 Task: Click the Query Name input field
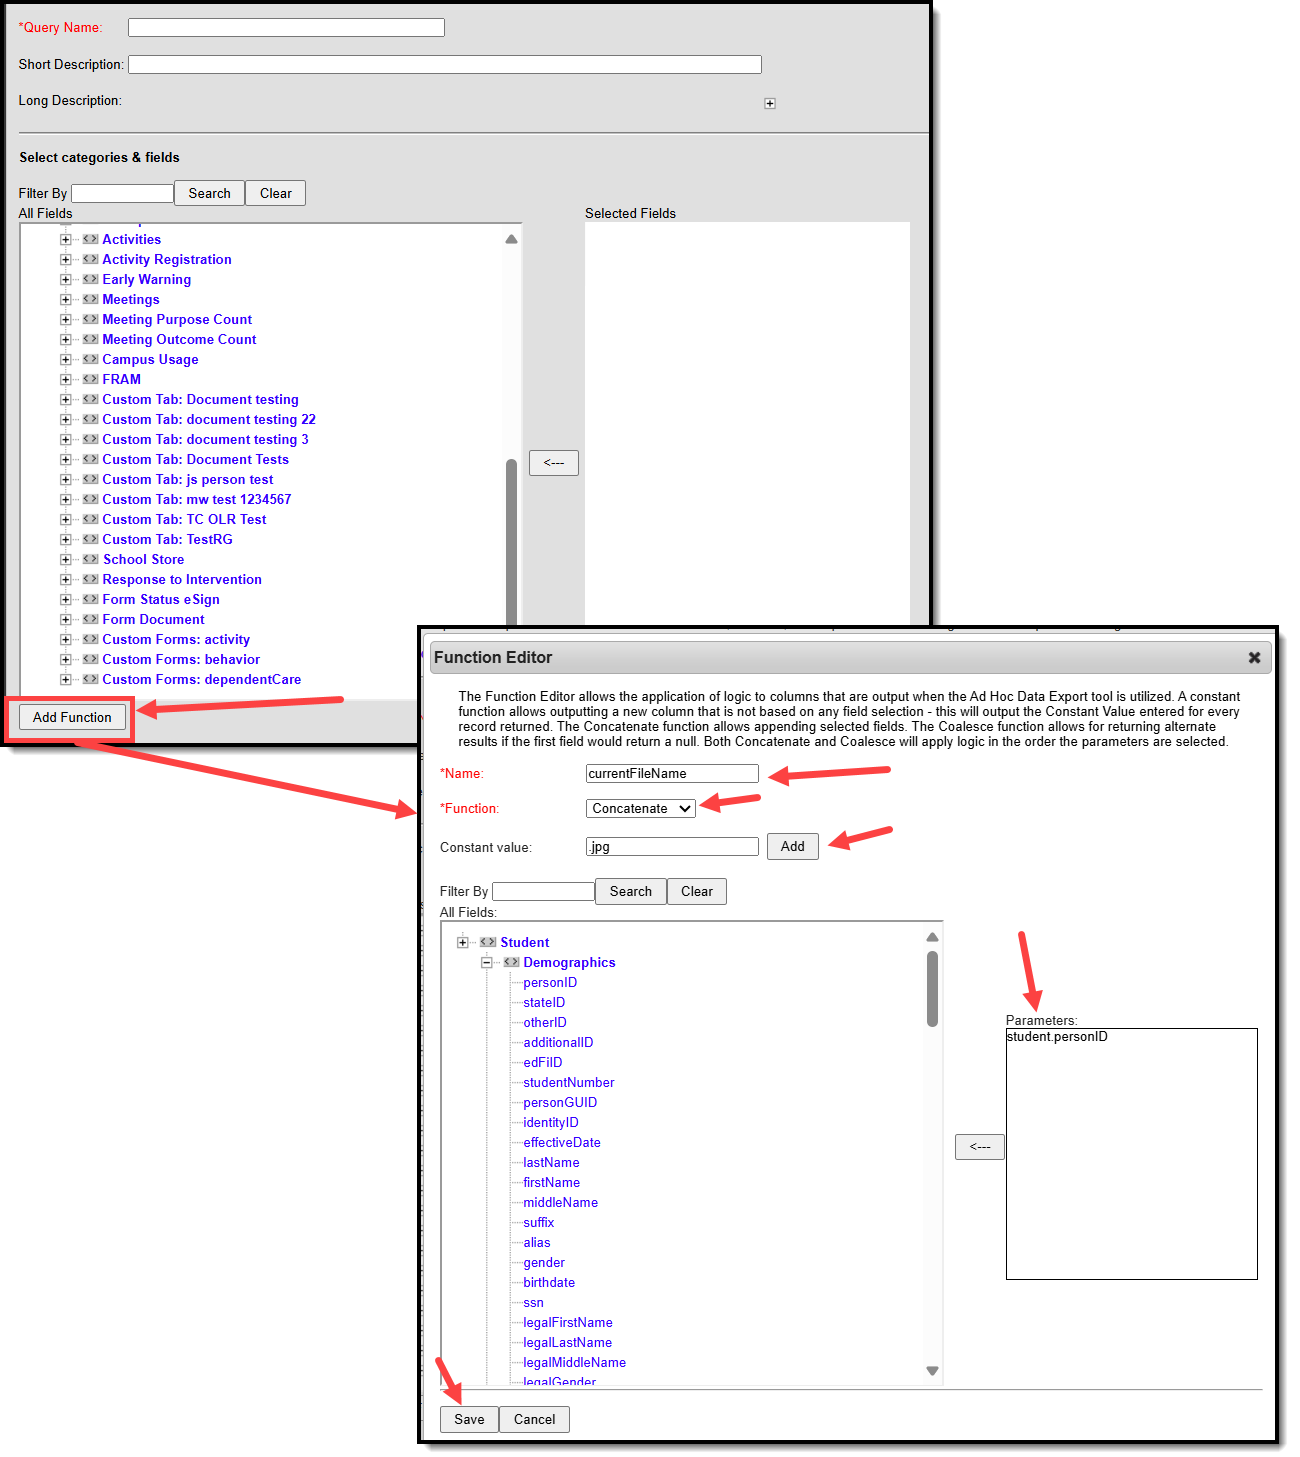[286, 27]
